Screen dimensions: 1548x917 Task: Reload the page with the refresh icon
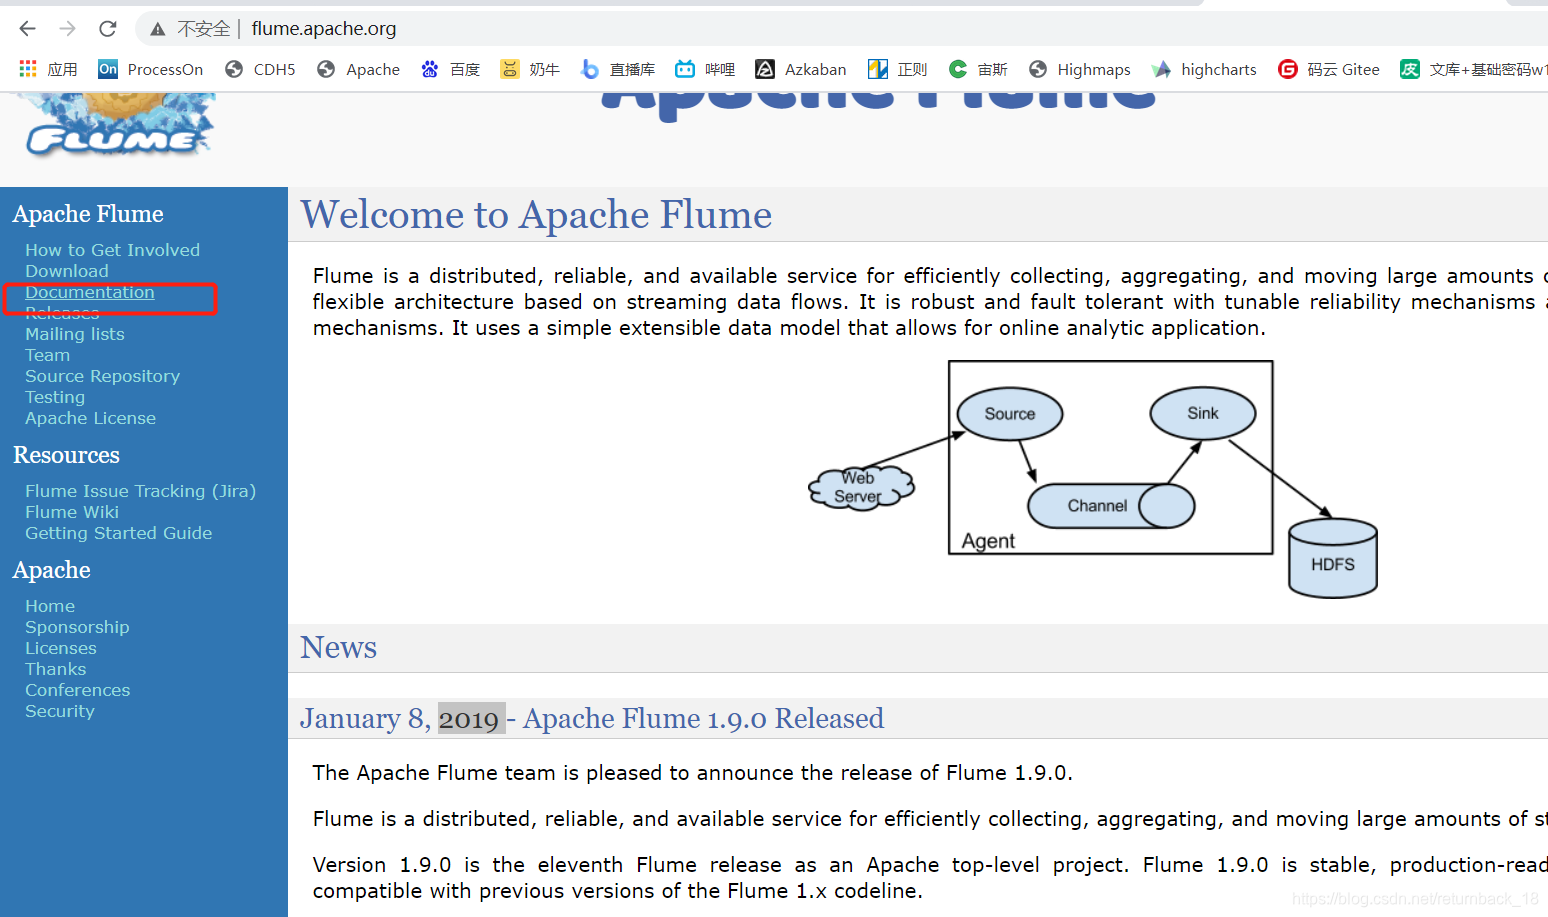pos(108,29)
